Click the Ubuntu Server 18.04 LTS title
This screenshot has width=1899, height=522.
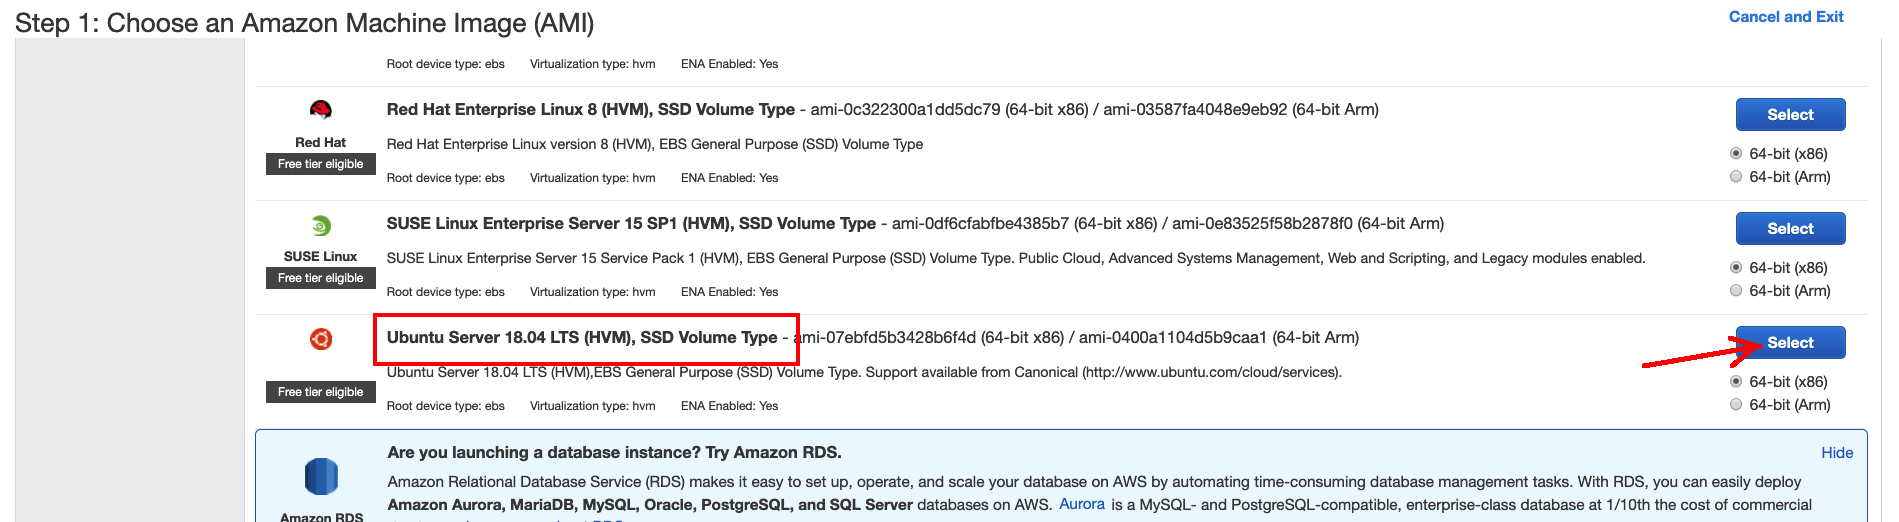click(582, 337)
